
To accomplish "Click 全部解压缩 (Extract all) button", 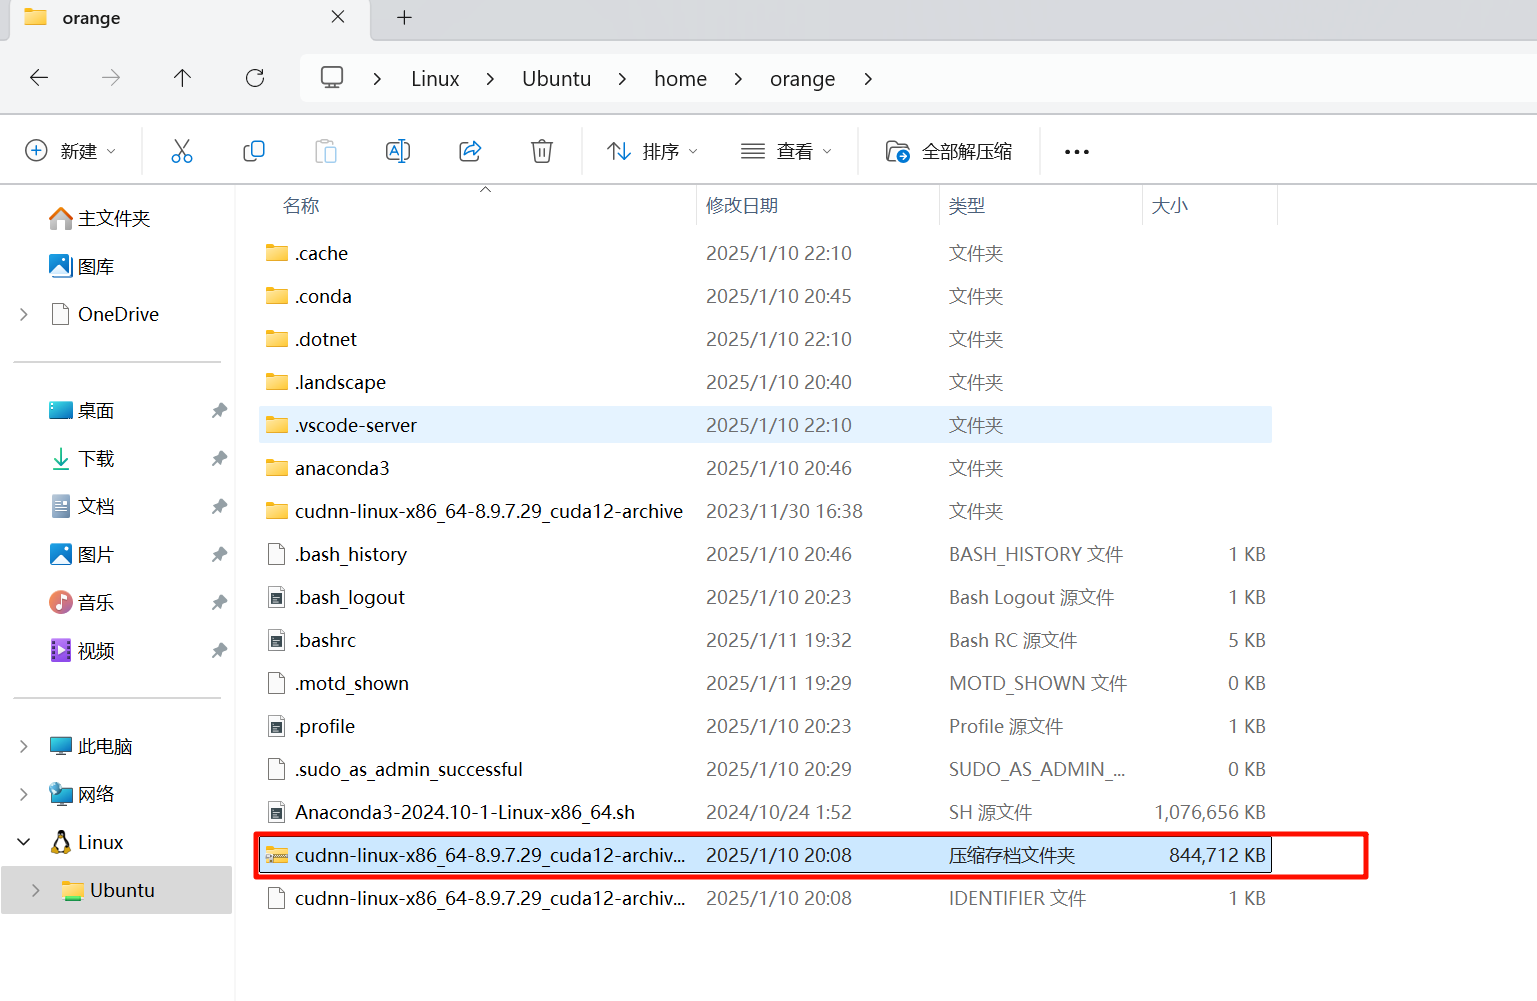I will 949,151.
